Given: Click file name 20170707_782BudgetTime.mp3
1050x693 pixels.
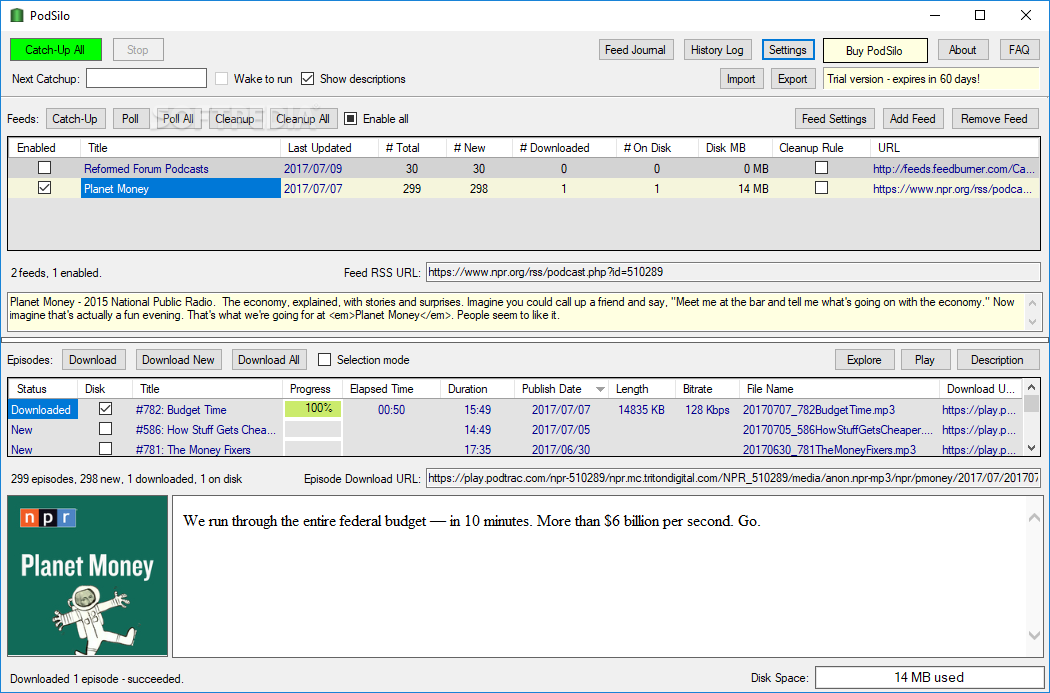Looking at the screenshot, I should point(818,410).
